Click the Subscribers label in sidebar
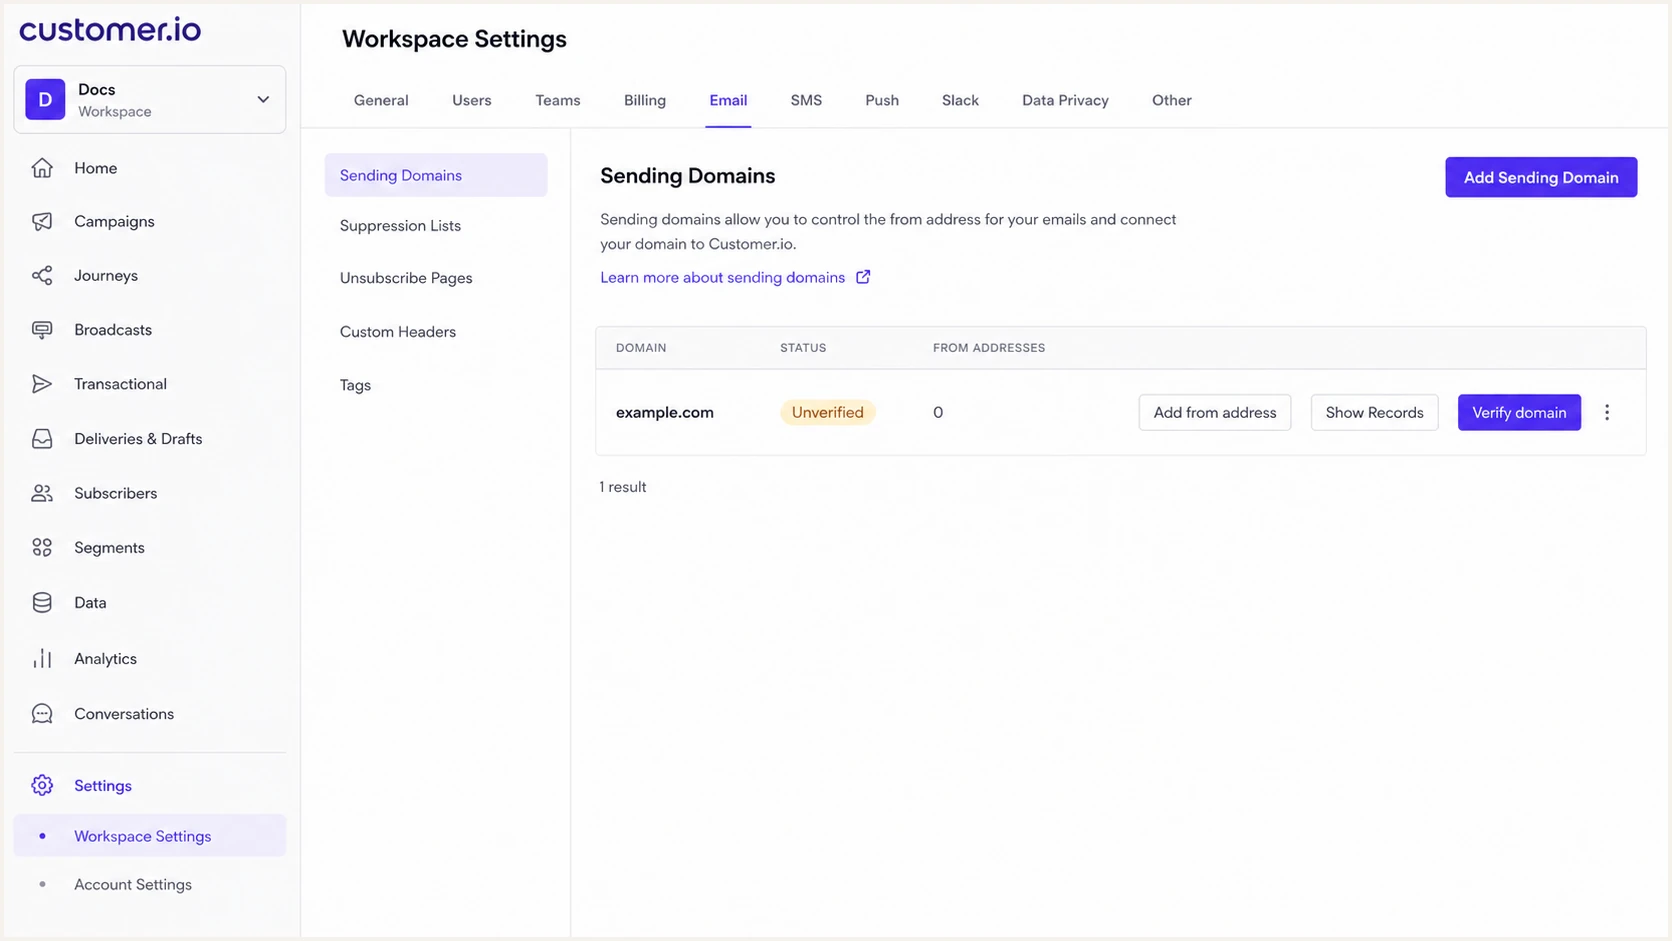The image size is (1672, 941). 115,493
